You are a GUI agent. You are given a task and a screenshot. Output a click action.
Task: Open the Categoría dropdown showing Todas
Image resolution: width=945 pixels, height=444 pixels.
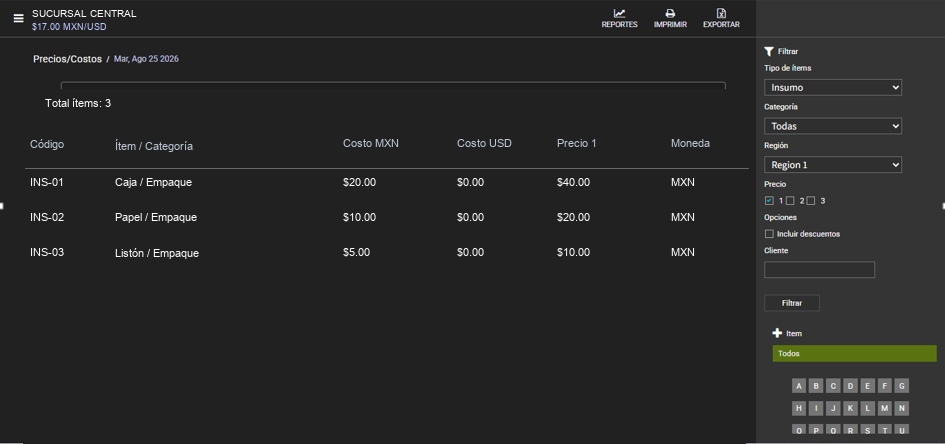pos(833,127)
